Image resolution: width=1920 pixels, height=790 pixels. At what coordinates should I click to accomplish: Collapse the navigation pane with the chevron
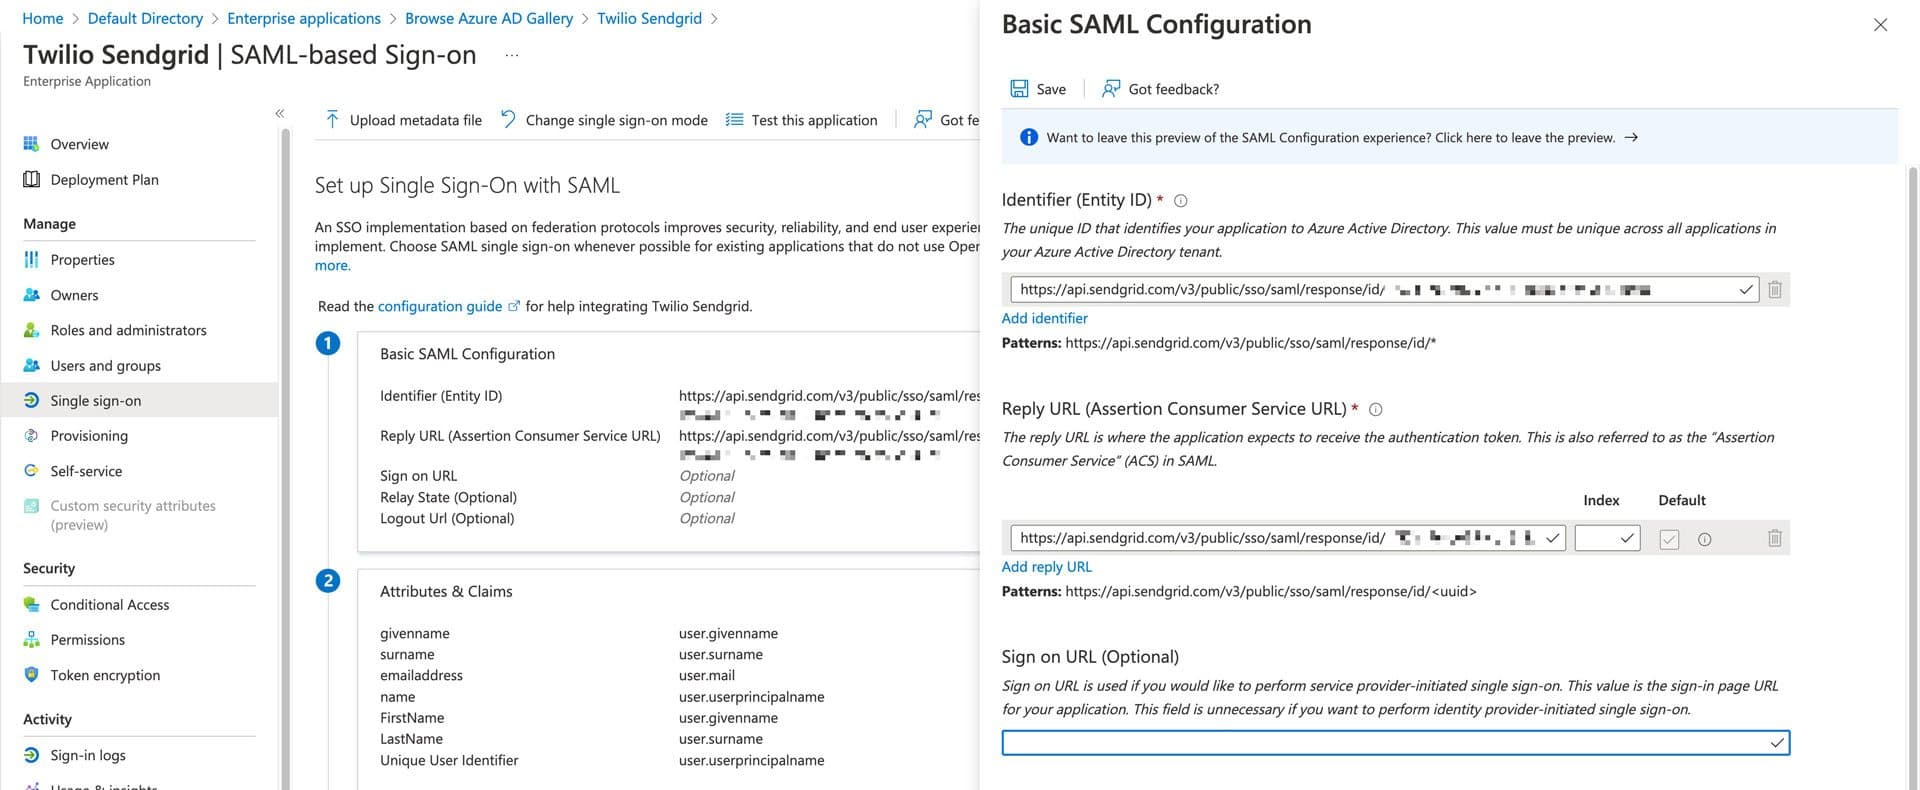point(280,113)
